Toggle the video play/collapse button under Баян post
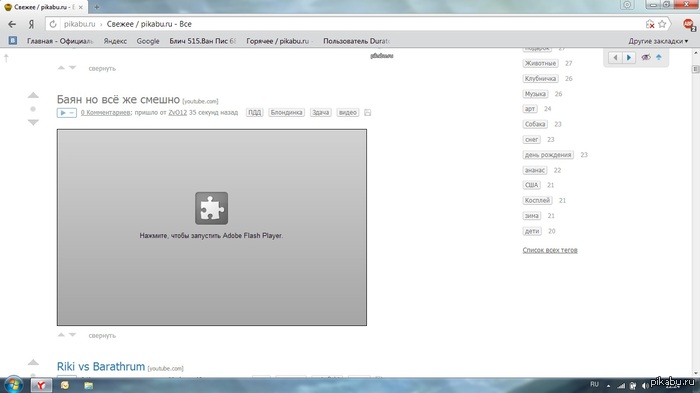This screenshot has height=393, width=700. click(67, 113)
